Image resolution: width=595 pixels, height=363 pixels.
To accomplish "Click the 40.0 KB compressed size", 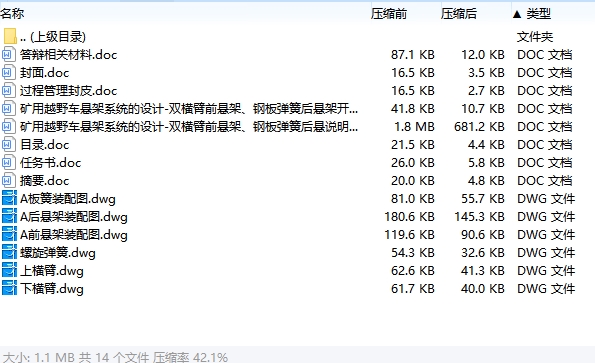I will pos(483,289).
